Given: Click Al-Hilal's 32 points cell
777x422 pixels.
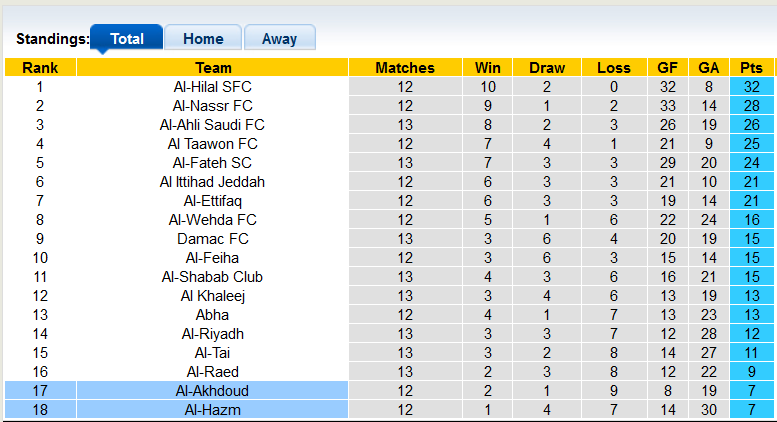Looking at the screenshot, I should pos(751,87).
